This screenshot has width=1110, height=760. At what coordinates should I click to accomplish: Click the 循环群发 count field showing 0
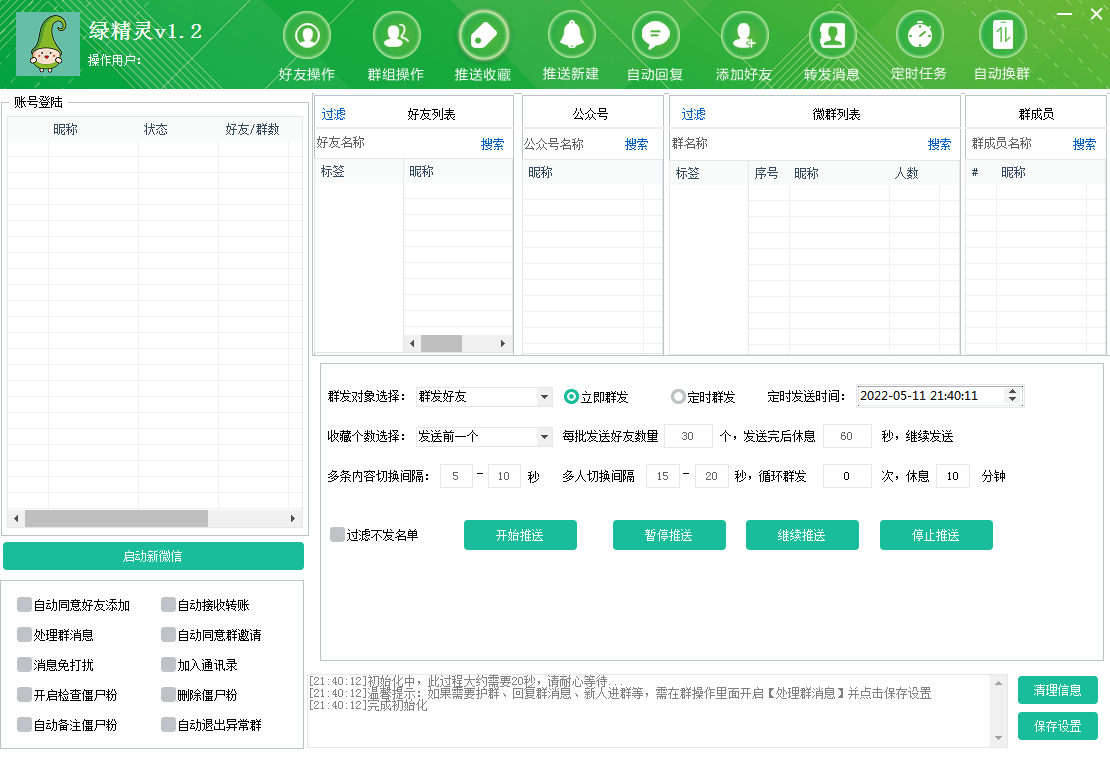pos(847,476)
